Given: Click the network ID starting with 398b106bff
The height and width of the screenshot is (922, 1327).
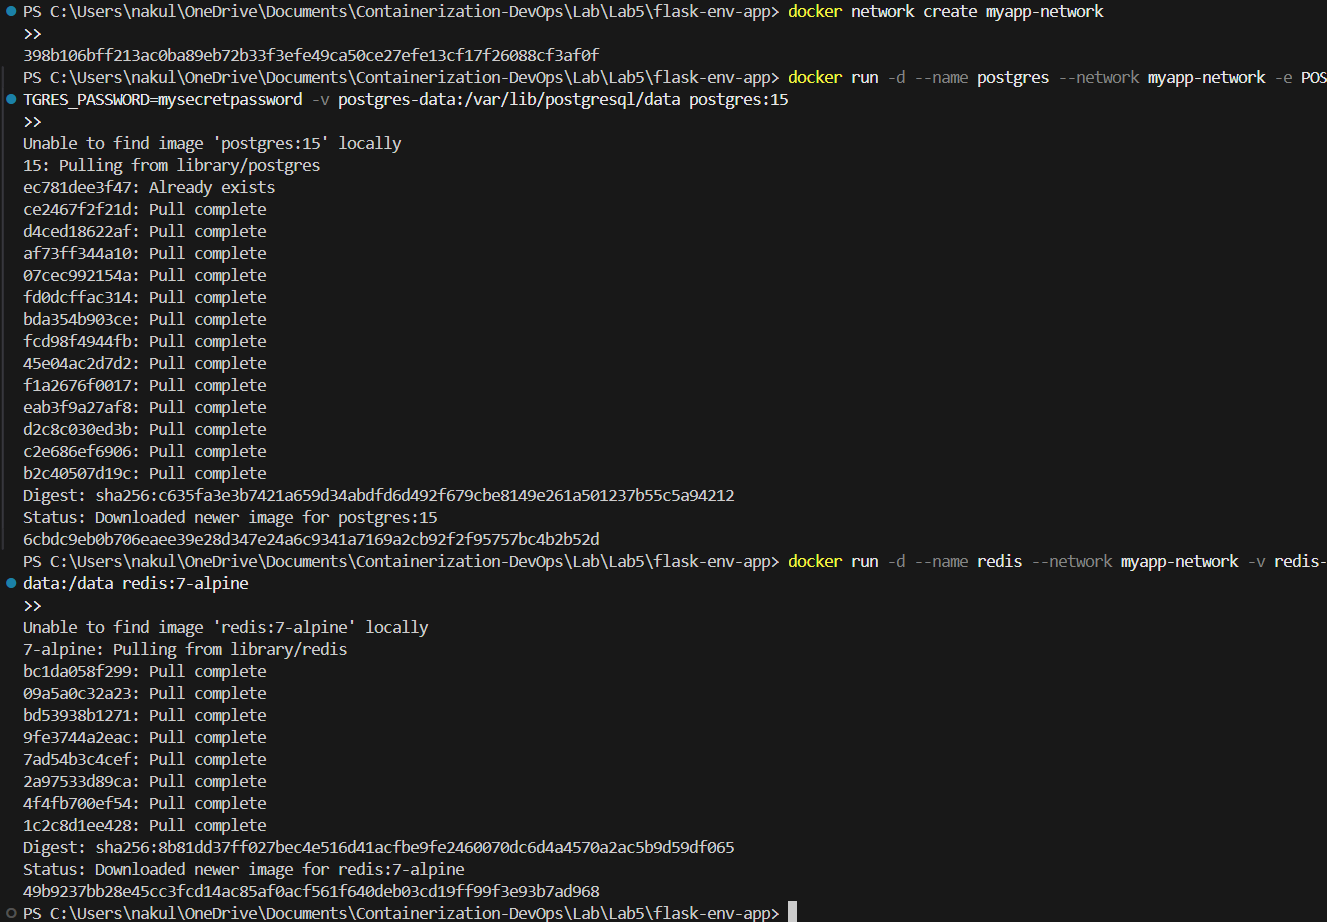Looking at the screenshot, I should tap(310, 55).
